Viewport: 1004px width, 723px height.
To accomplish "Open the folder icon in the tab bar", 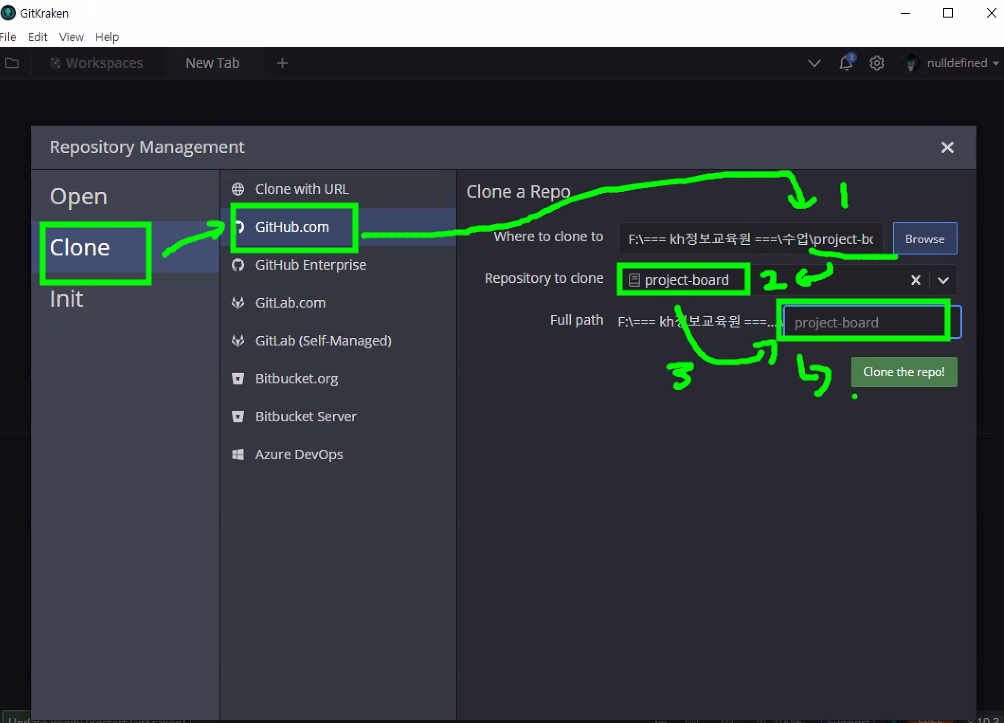I will point(12,63).
